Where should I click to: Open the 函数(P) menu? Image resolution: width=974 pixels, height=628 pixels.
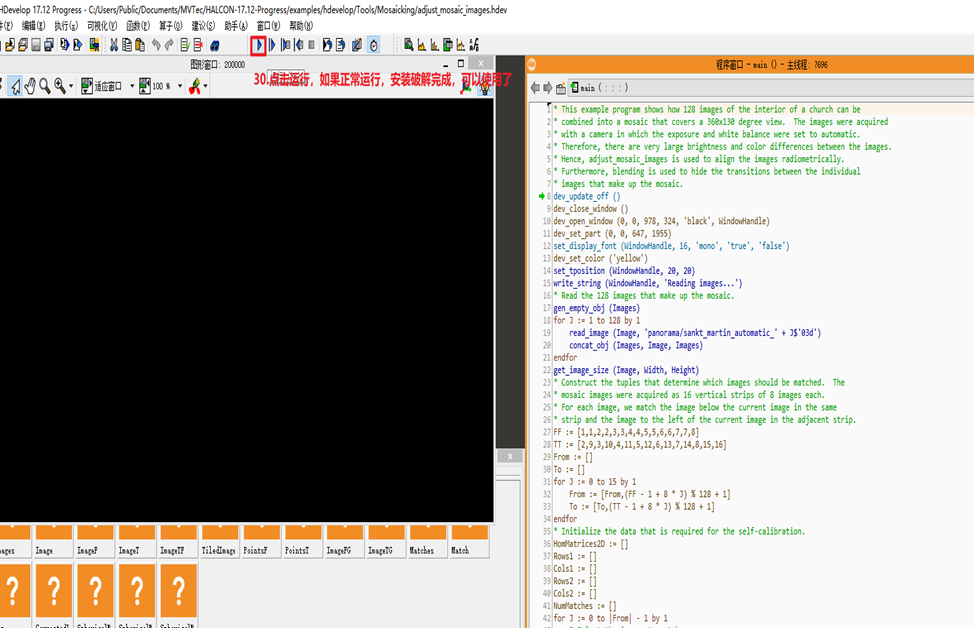point(138,25)
